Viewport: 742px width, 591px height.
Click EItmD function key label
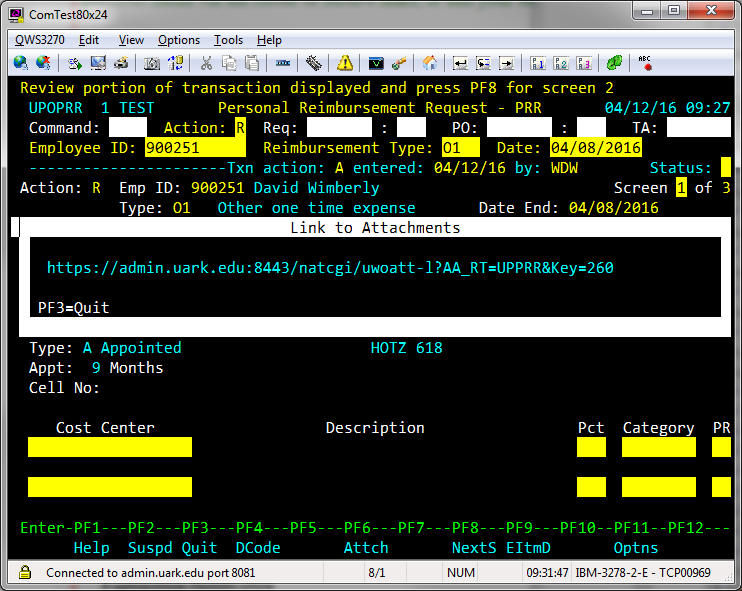tap(528, 548)
